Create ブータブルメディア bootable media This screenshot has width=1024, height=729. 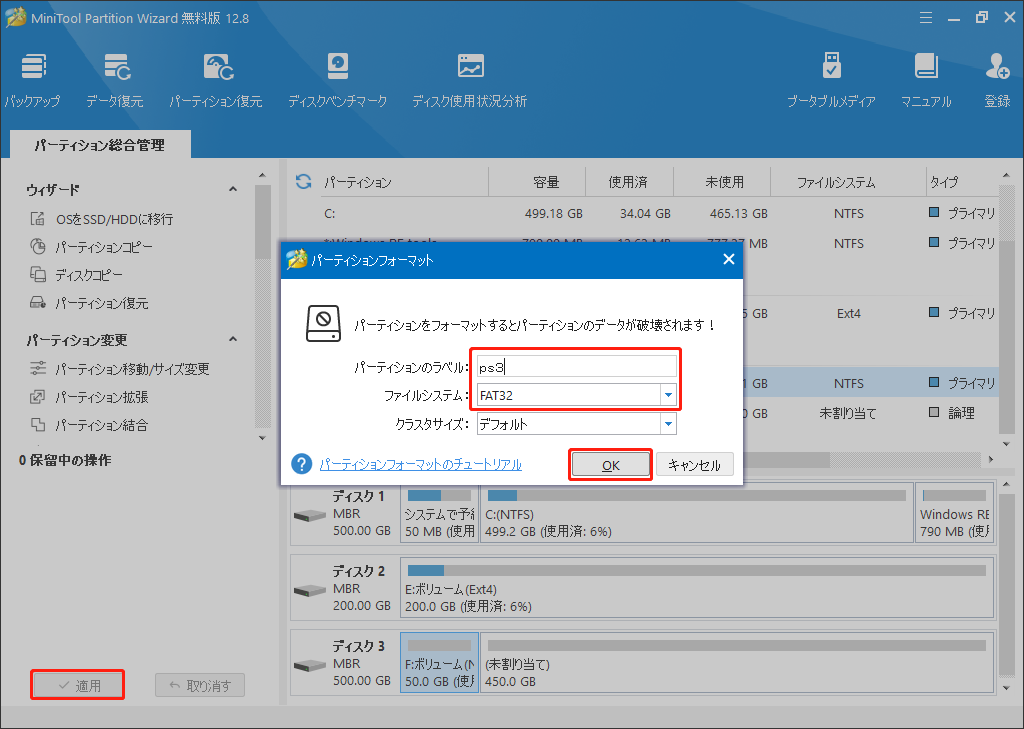pyautogui.click(x=831, y=81)
